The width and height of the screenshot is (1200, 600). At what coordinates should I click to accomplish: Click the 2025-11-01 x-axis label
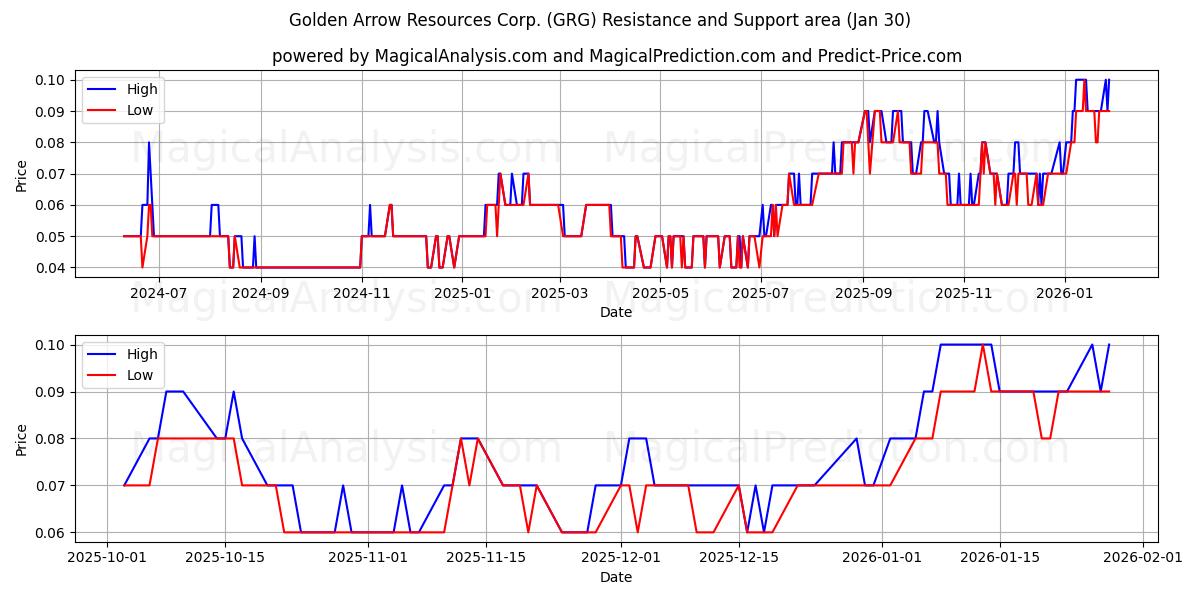[368, 559]
